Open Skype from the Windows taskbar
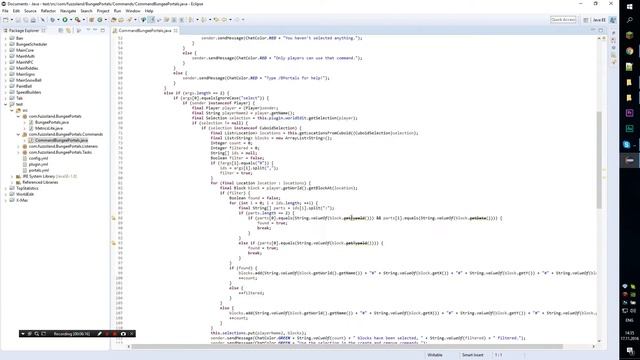Screen dimensions: 640x360 (627, 144)
